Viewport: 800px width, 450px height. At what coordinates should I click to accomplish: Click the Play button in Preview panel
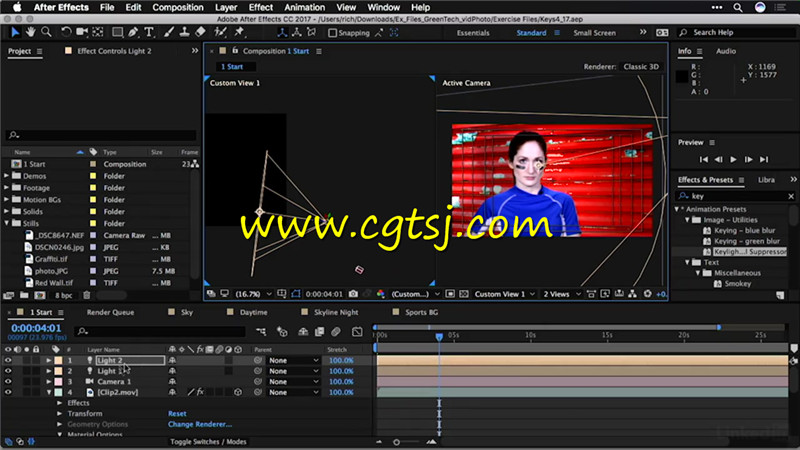[733, 160]
